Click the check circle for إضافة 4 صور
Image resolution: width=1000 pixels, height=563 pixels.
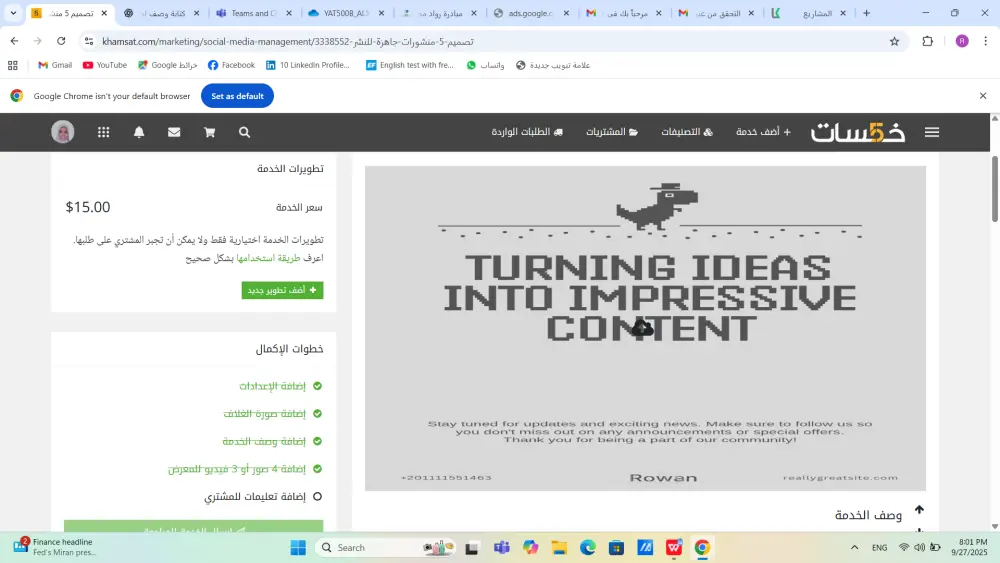318,469
